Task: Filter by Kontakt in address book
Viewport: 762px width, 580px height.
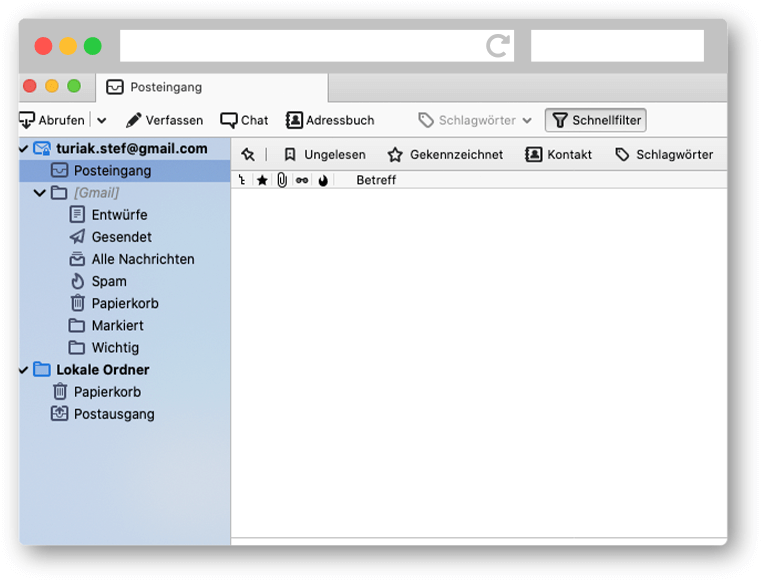Action: pos(558,155)
